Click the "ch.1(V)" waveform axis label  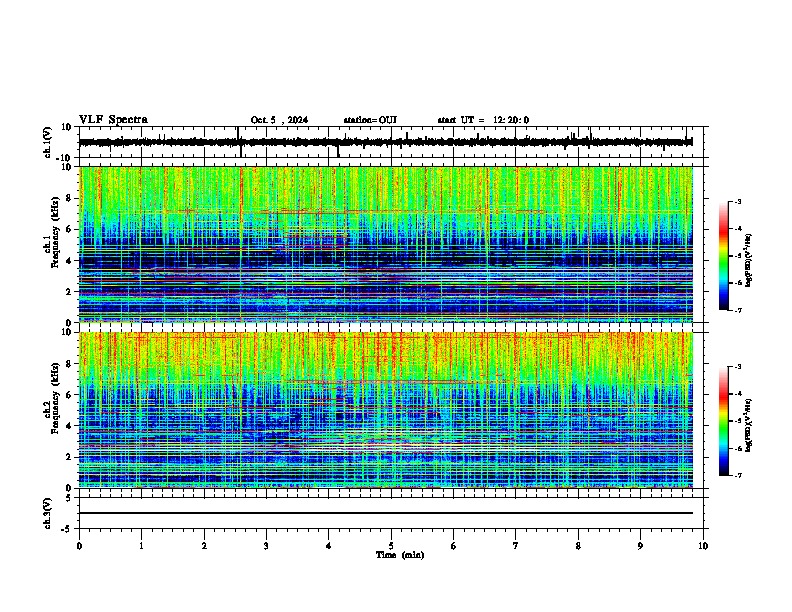tap(48, 142)
